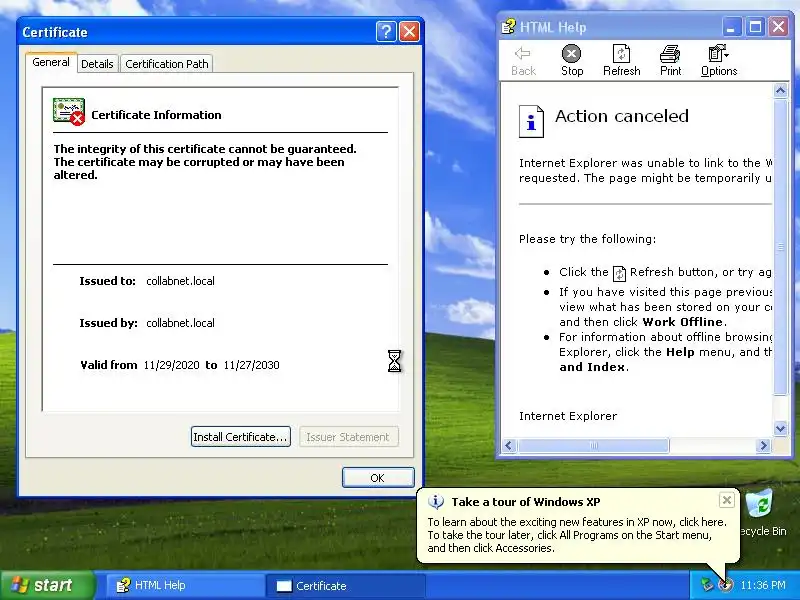Click 'Take a tour of Windows XP' title

526,502
